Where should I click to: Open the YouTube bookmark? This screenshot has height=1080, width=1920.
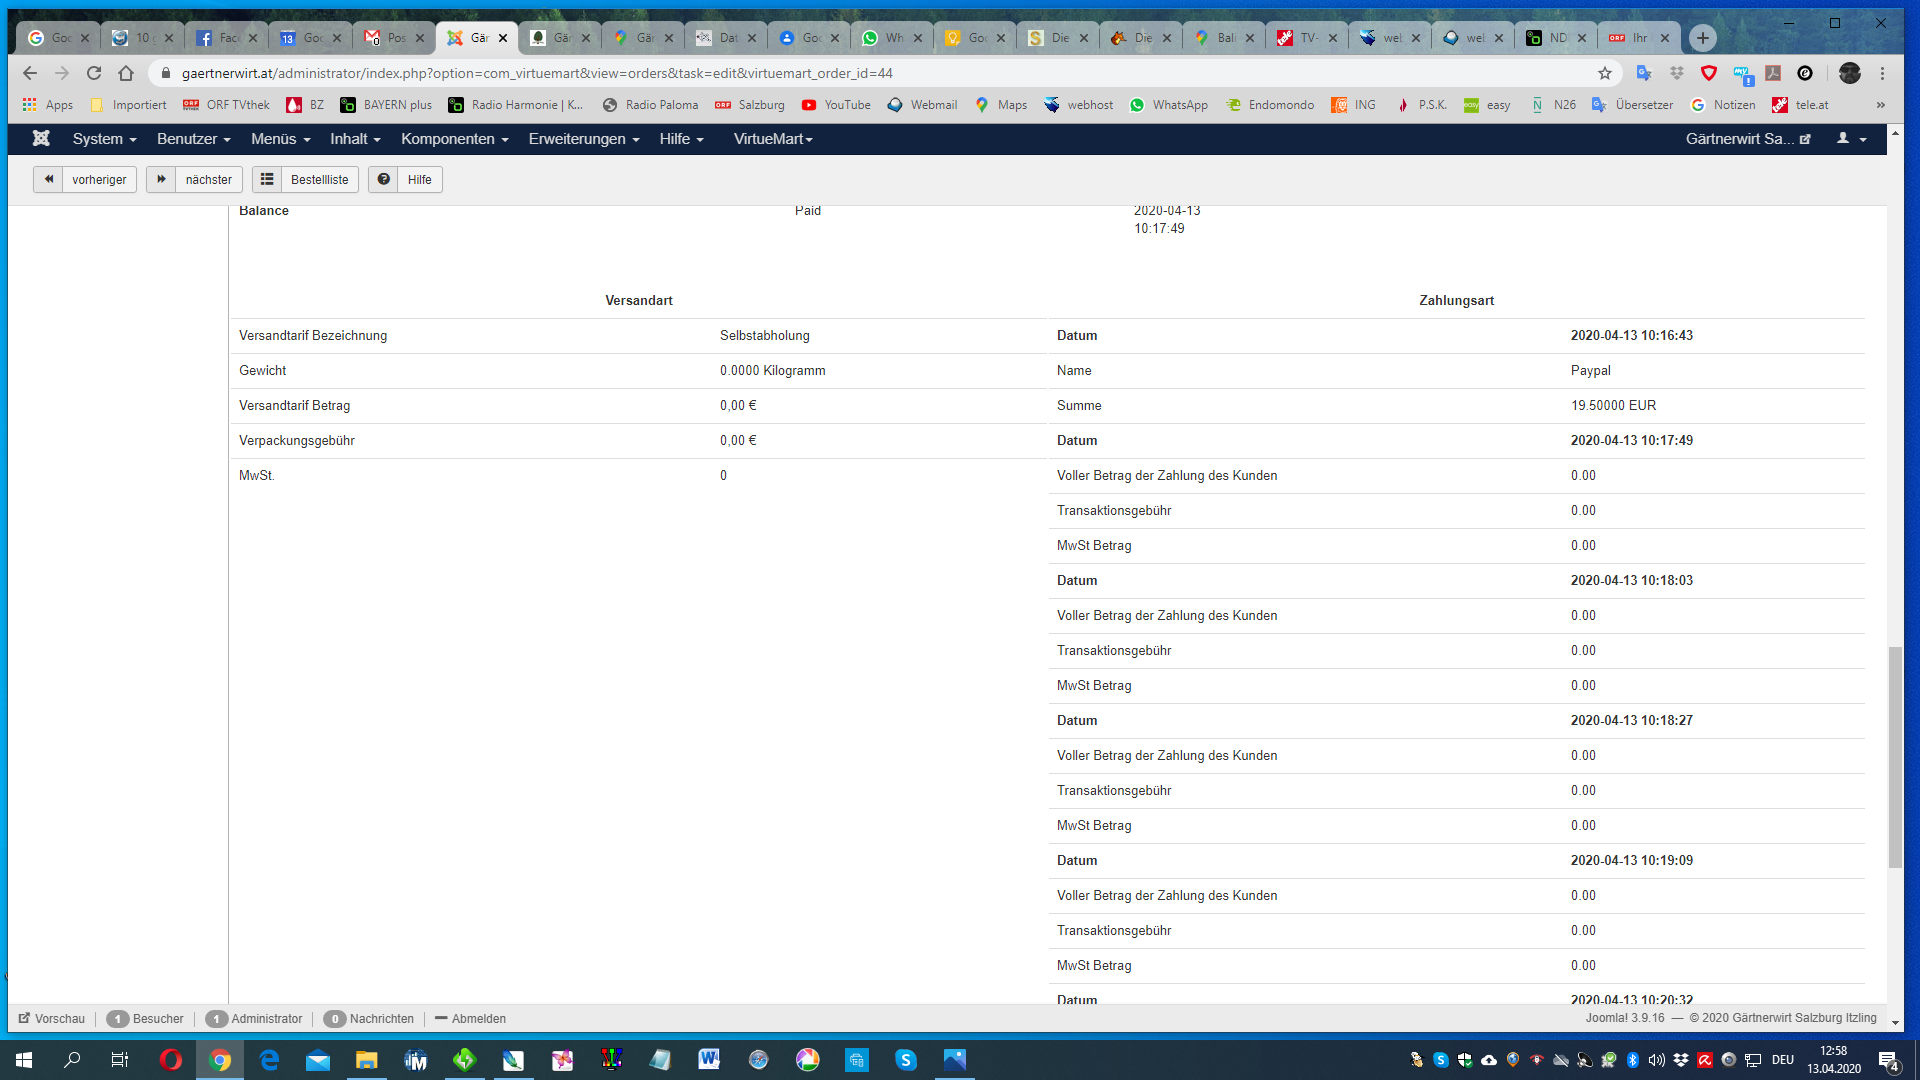pos(836,105)
